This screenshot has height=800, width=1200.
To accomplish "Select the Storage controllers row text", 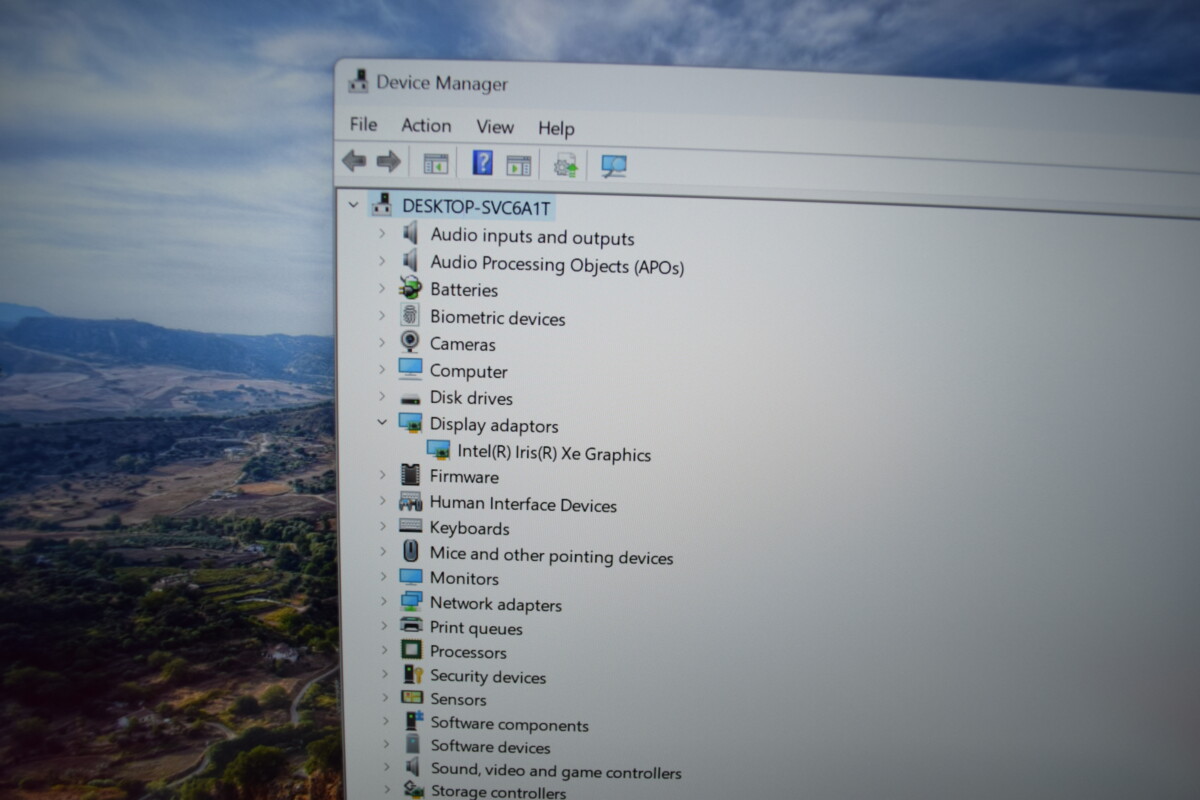I will [498, 792].
